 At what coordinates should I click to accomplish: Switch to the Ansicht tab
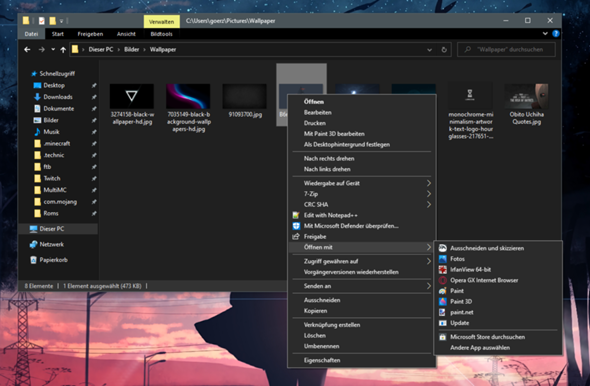(126, 34)
